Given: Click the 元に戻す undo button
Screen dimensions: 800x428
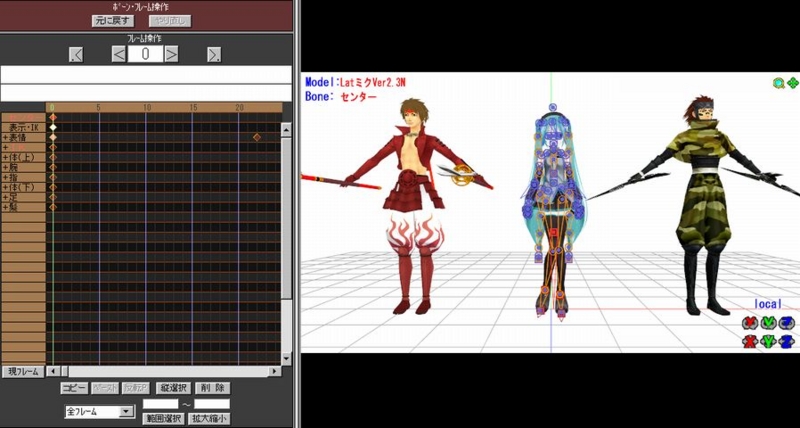Looking at the screenshot, I should tap(113, 21).
